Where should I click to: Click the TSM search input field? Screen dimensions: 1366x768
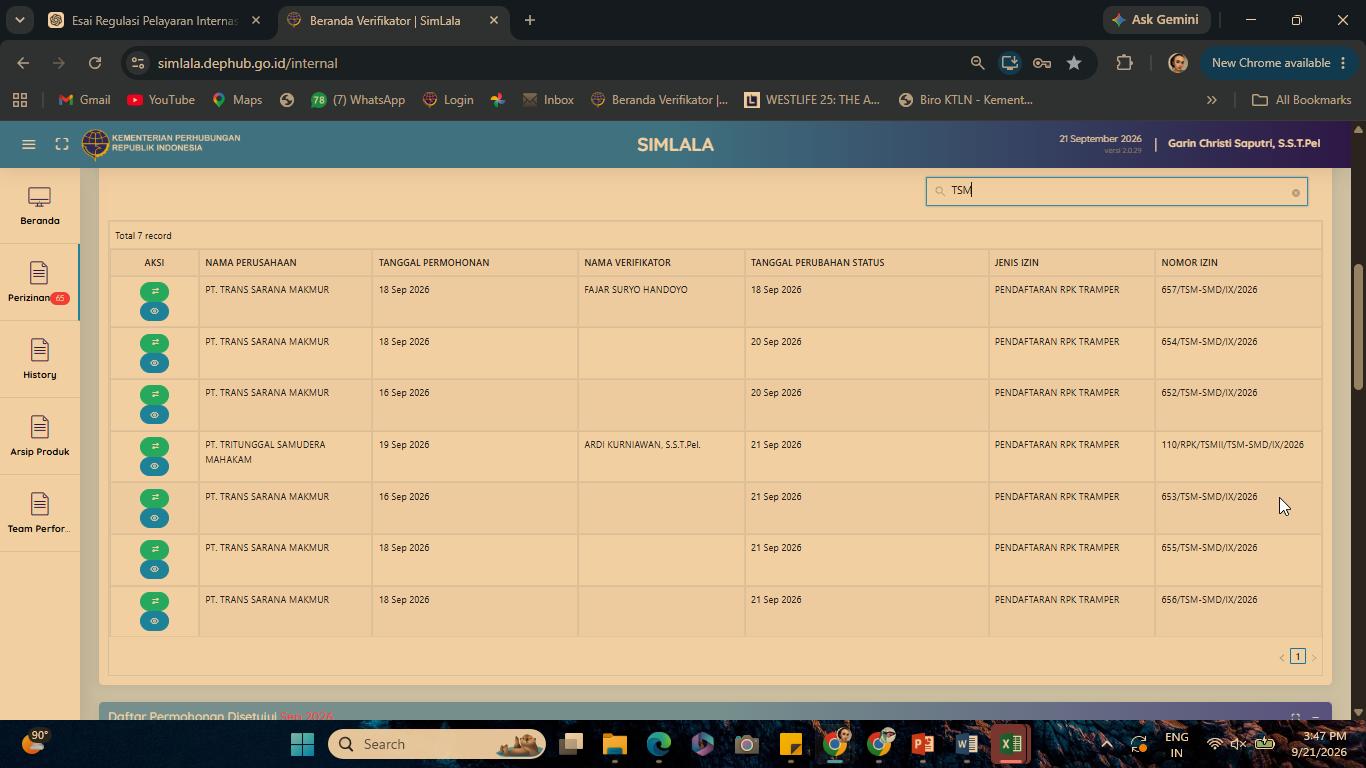tap(1116, 191)
